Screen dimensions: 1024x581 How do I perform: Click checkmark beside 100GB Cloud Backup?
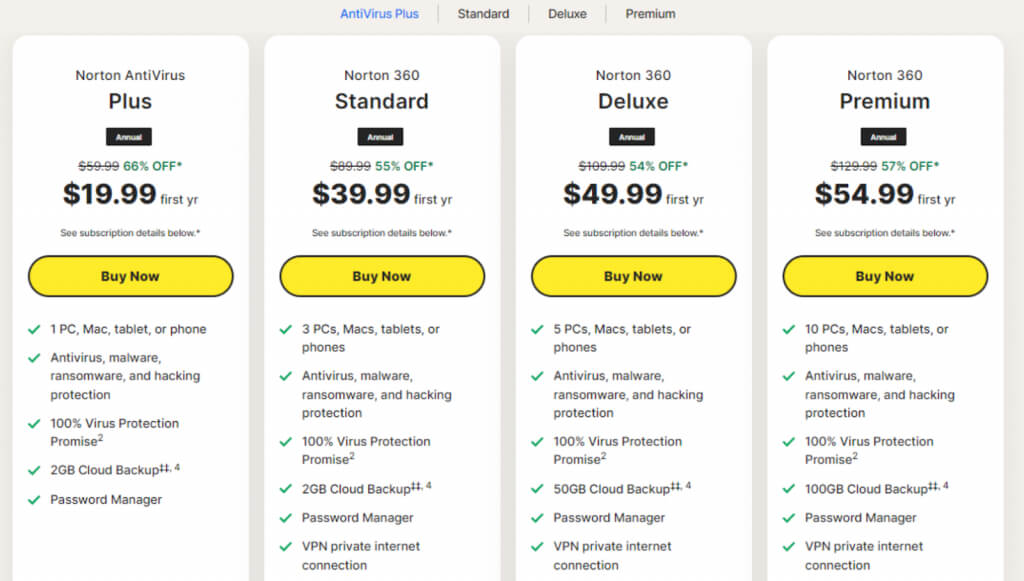789,489
